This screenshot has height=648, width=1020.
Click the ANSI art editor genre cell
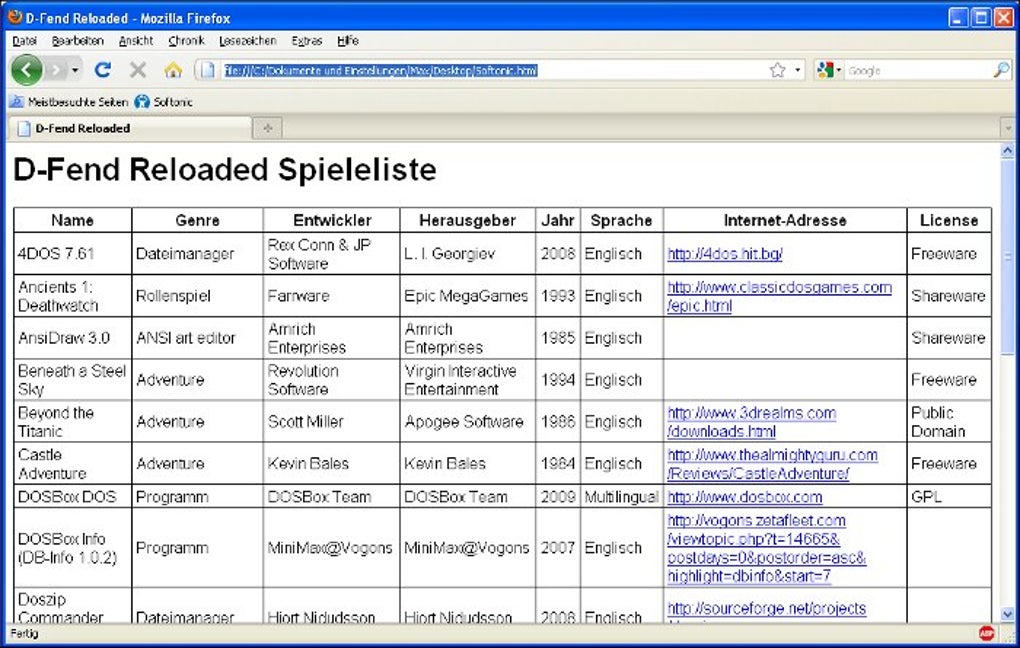[197, 338]
